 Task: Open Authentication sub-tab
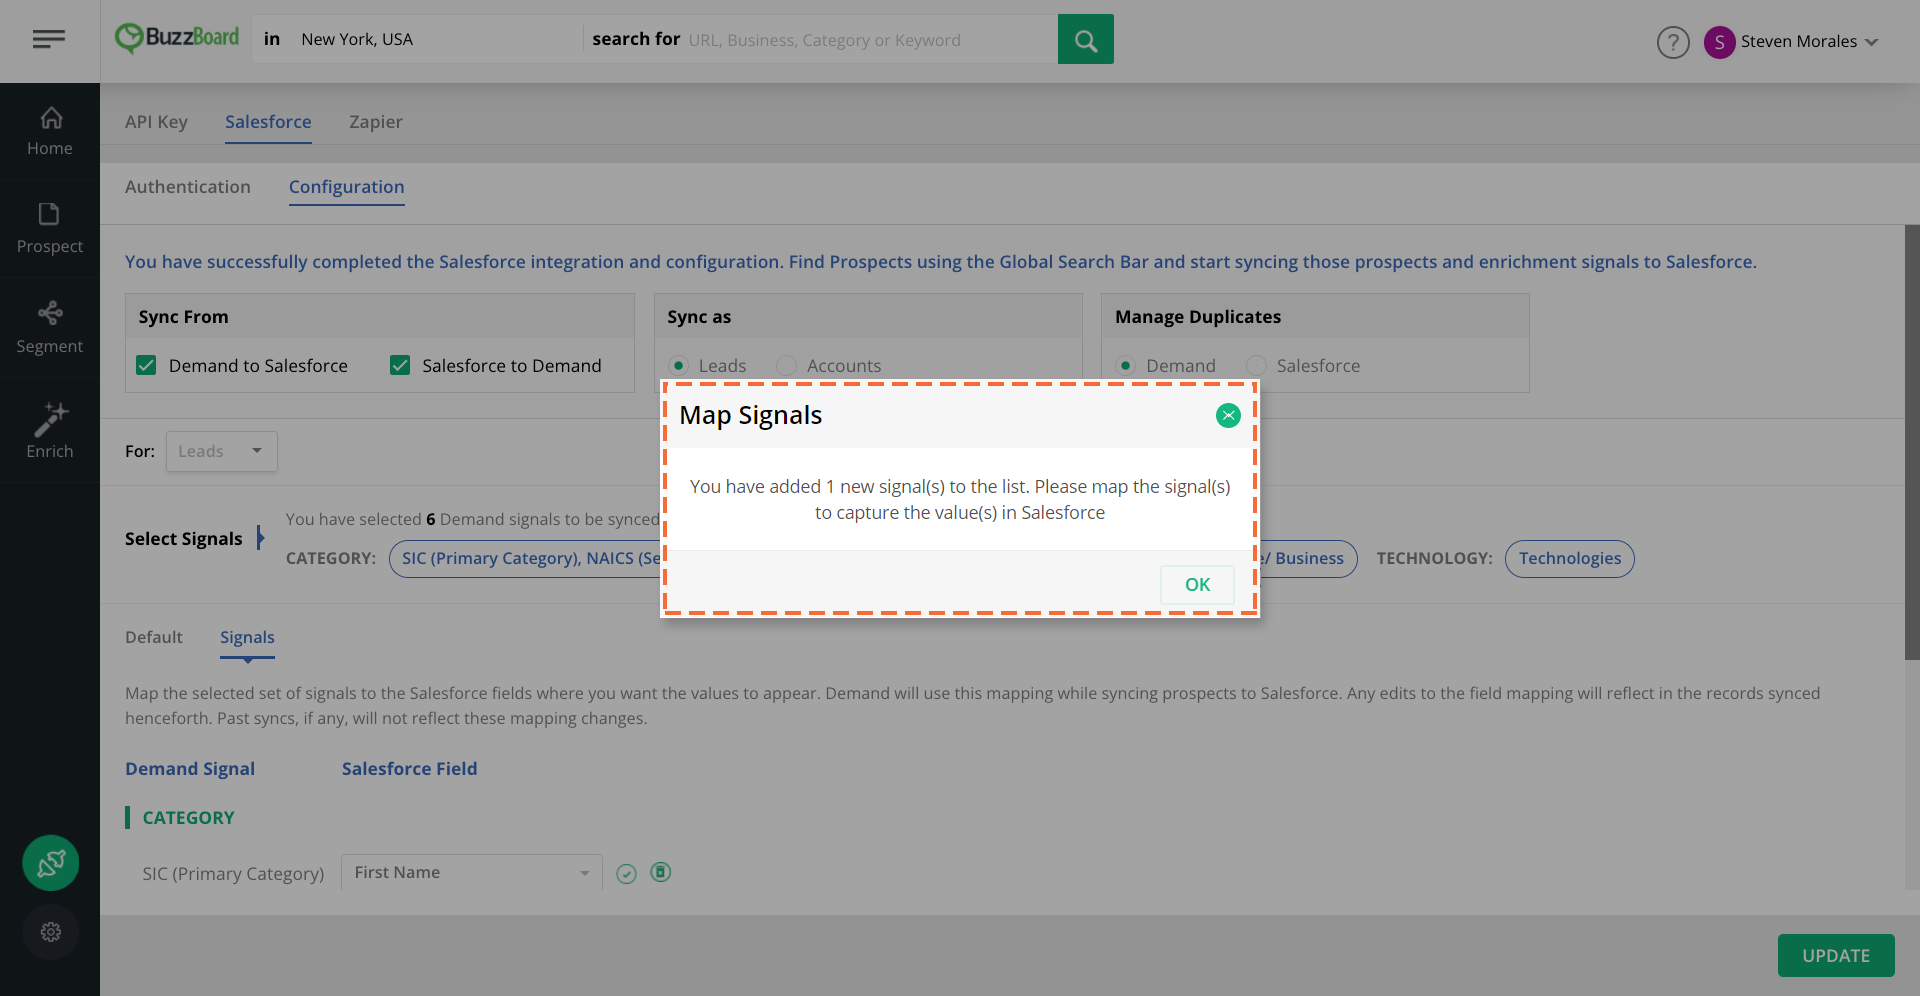(188, 187)
